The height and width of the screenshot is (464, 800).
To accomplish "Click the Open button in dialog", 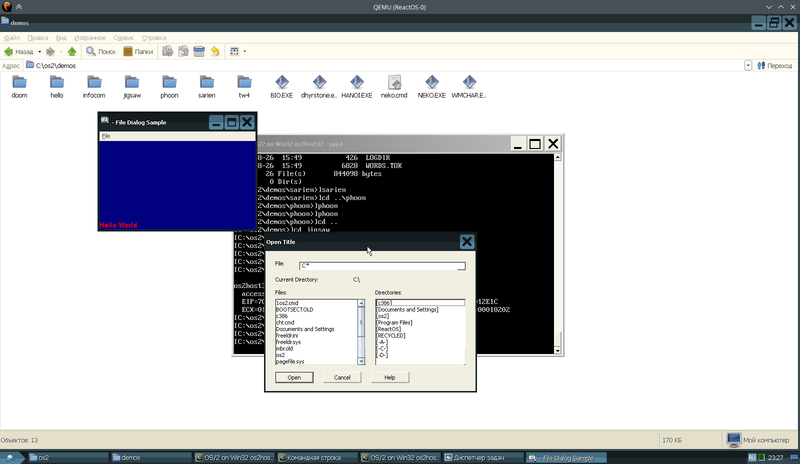I will tap(294, 377).
